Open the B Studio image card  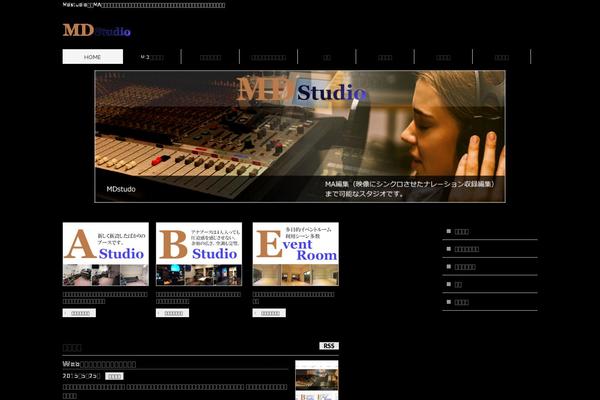[199, 254]
